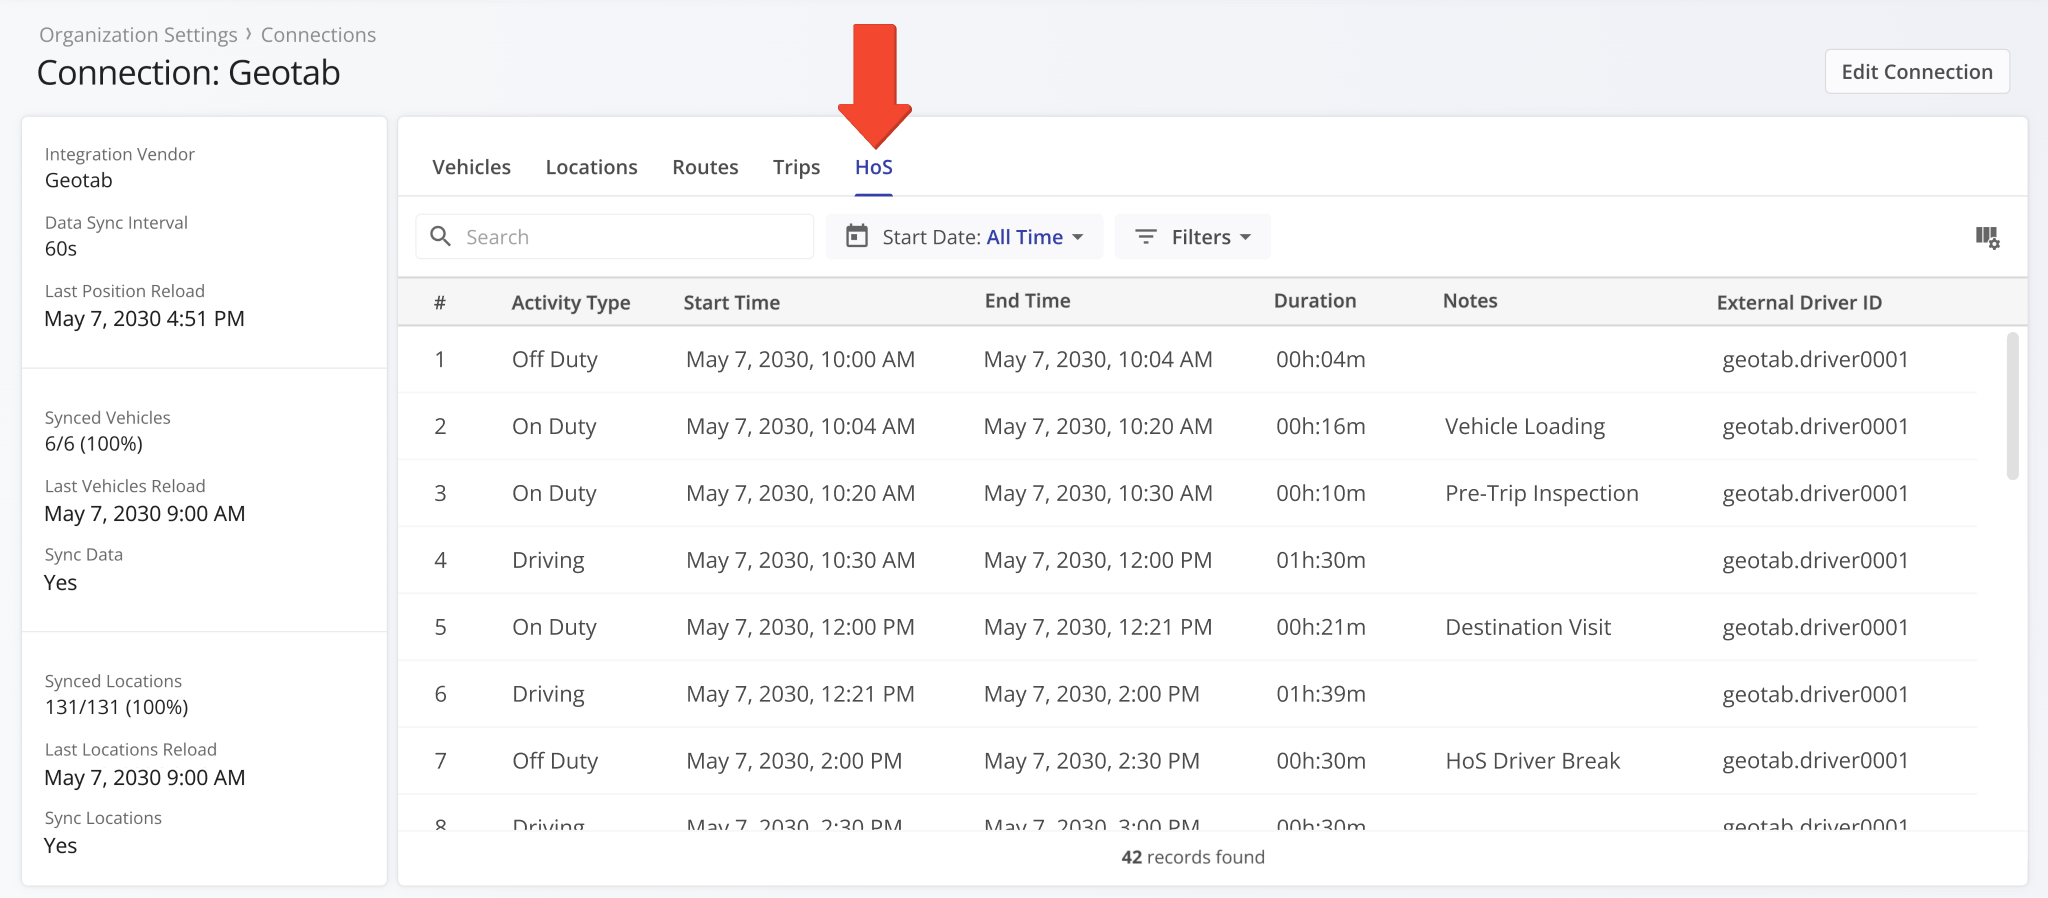Open the Connections breadcrumb link
This screenshot has height=898, width=2048.
[318, 35]
